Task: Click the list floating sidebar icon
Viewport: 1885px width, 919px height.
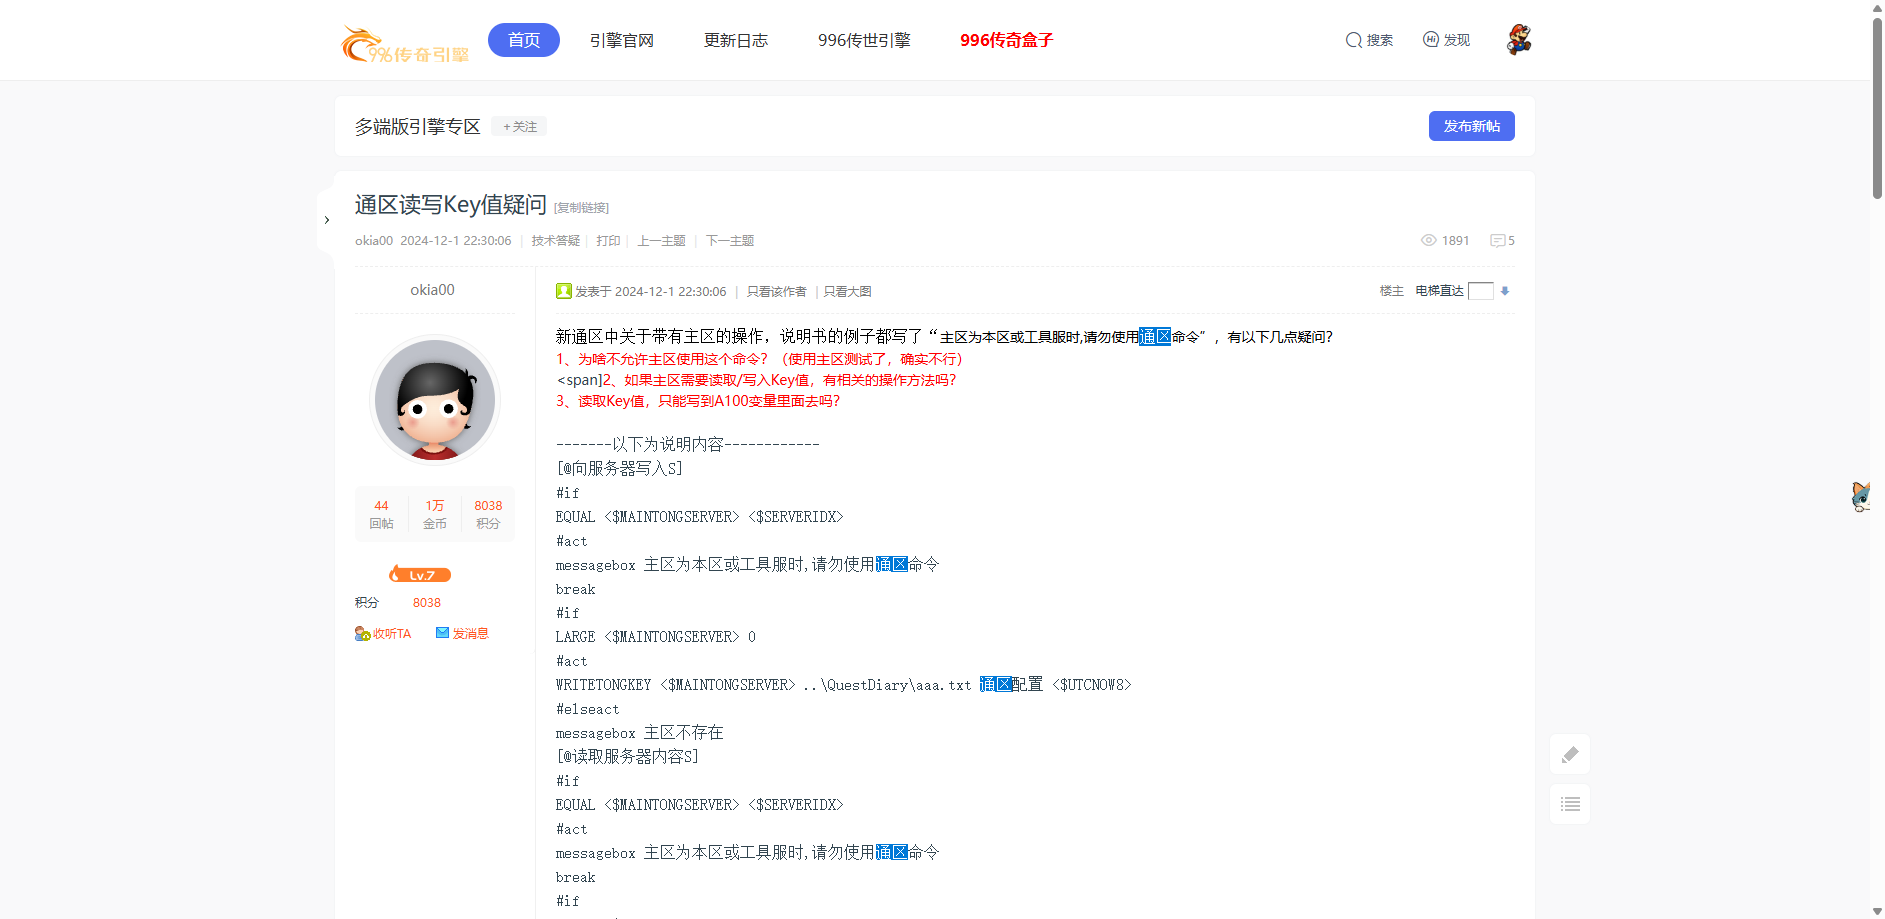Action: click(x=1570, y=804)
